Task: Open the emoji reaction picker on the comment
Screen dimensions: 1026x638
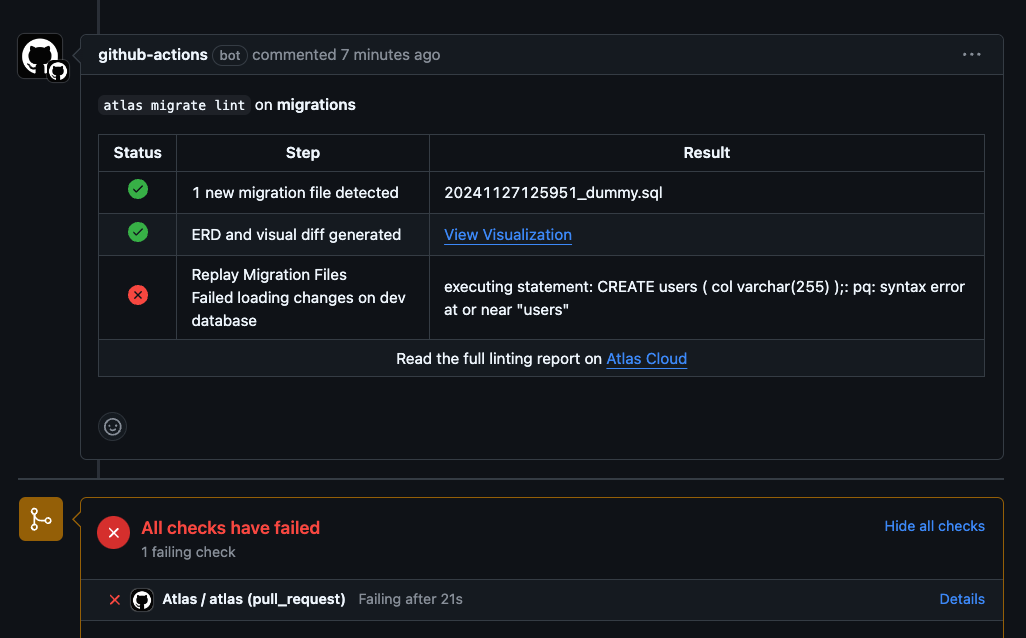Action: [x=112, y=427]
